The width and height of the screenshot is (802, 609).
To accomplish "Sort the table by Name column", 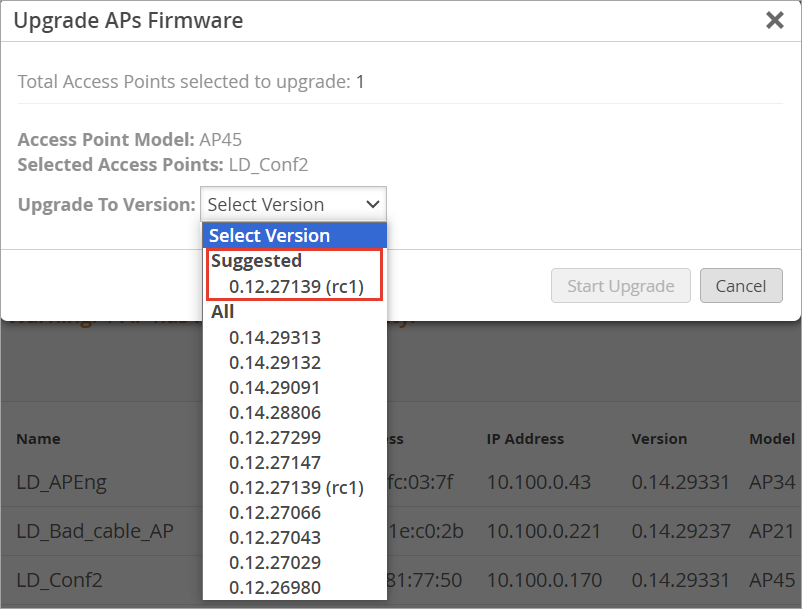I will (x=38, y=438).
